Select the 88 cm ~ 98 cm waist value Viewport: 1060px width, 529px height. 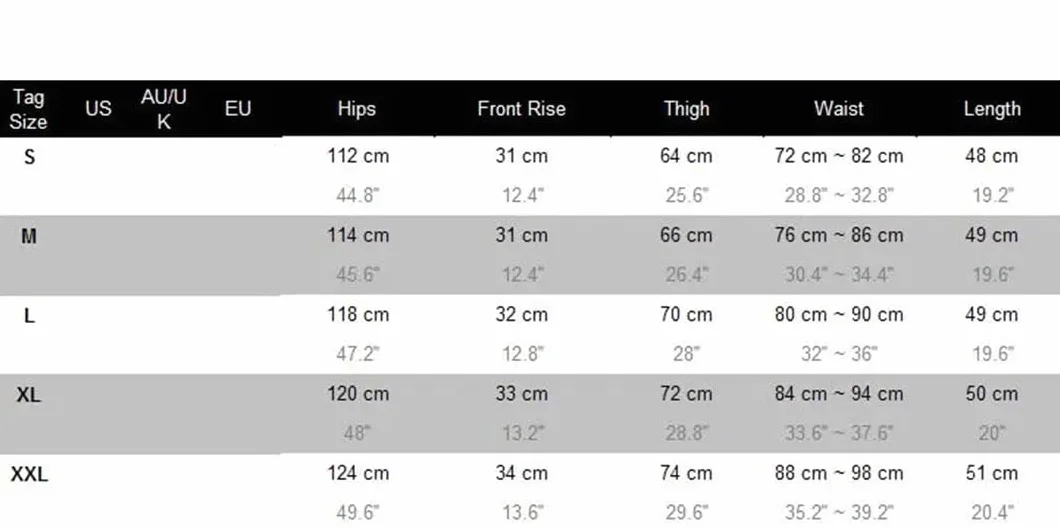838,473
